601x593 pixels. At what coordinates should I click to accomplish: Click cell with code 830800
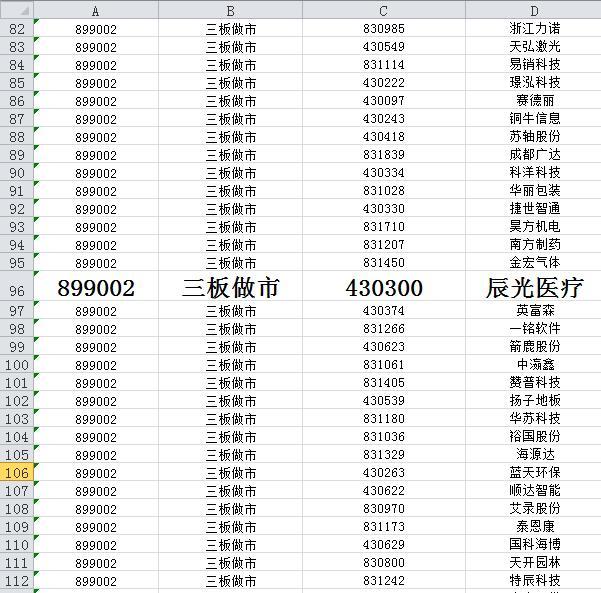coord(384,562)
